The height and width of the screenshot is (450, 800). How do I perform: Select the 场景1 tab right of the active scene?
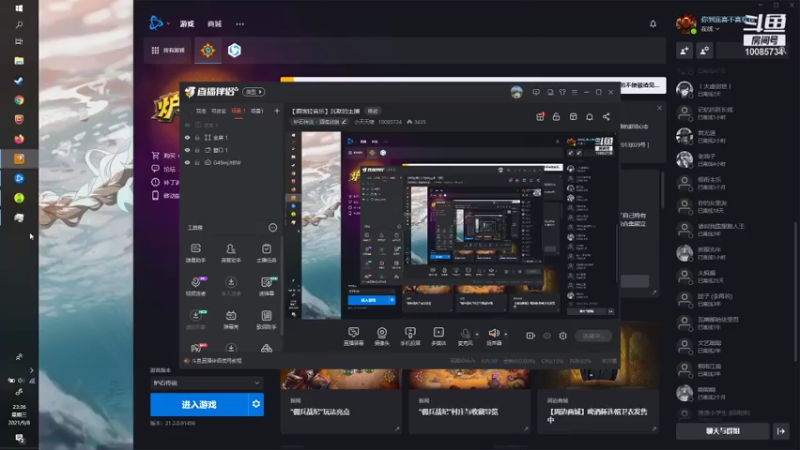coord(257,111)
